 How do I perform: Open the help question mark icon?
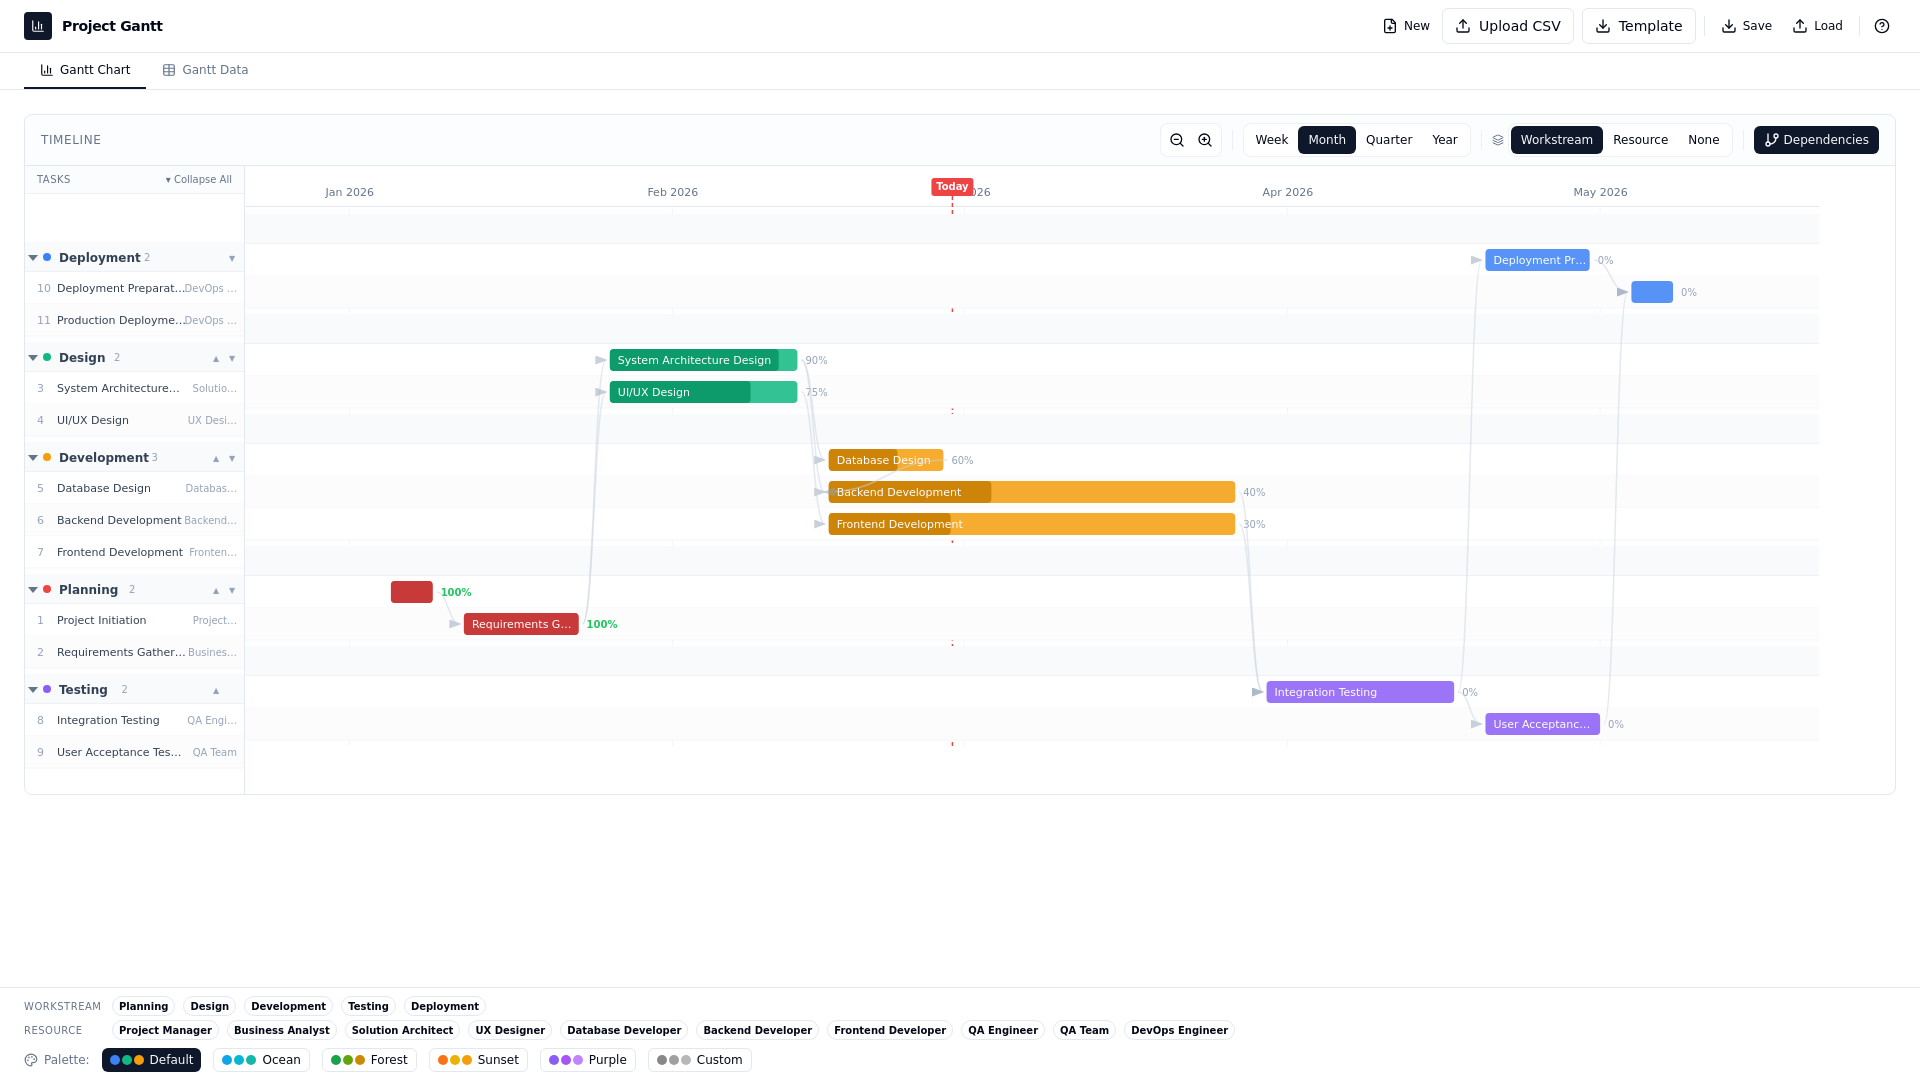(x=1882, y=25)
